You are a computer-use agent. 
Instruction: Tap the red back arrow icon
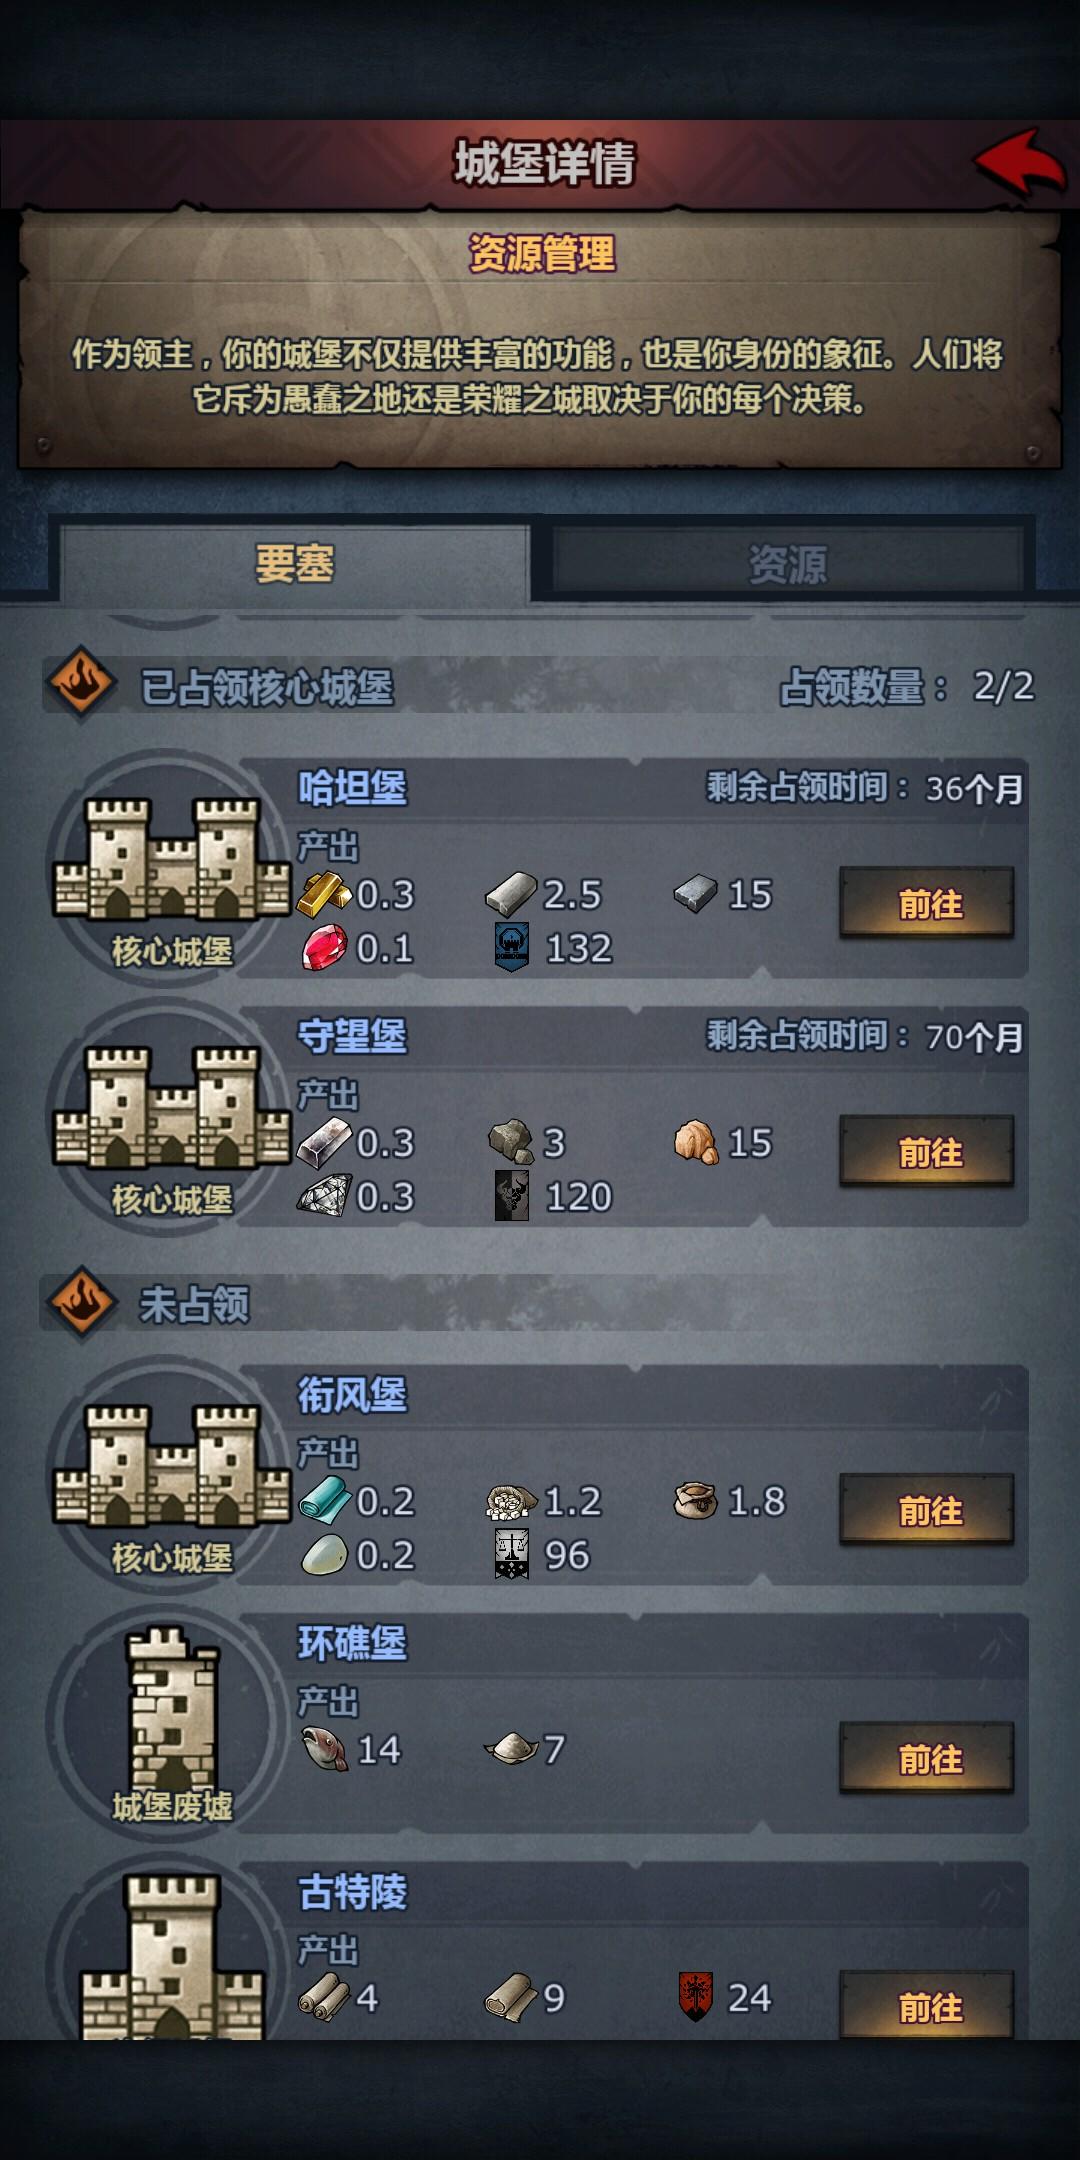[x=1021, y=162]
